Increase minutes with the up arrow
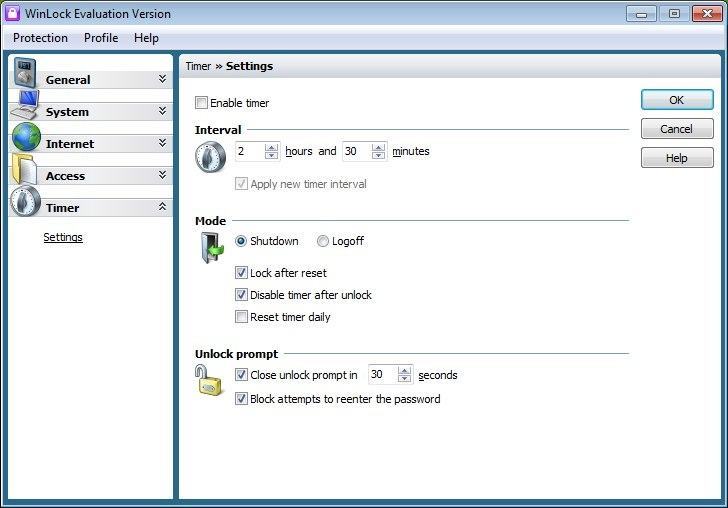 pos(378,147)
